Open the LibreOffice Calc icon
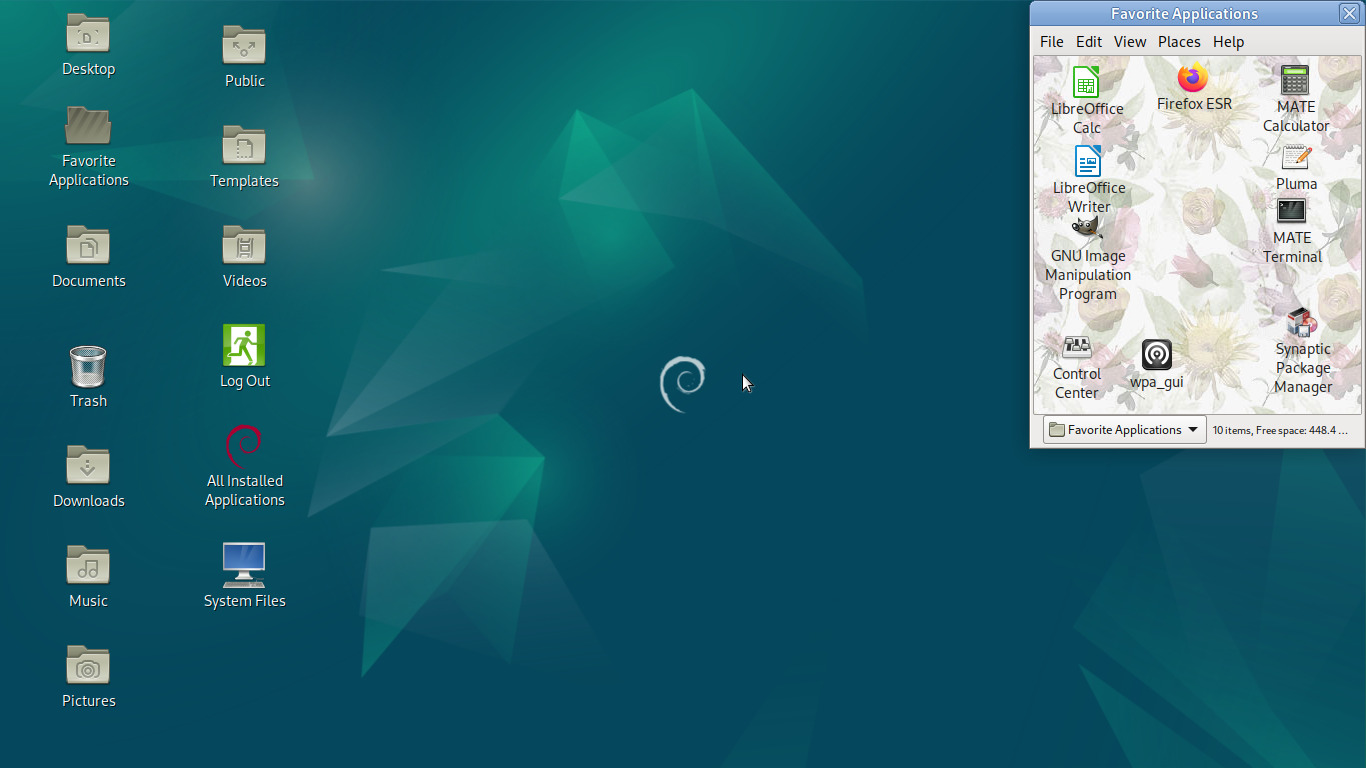The image size is (1366, 768). point(1086,82)
